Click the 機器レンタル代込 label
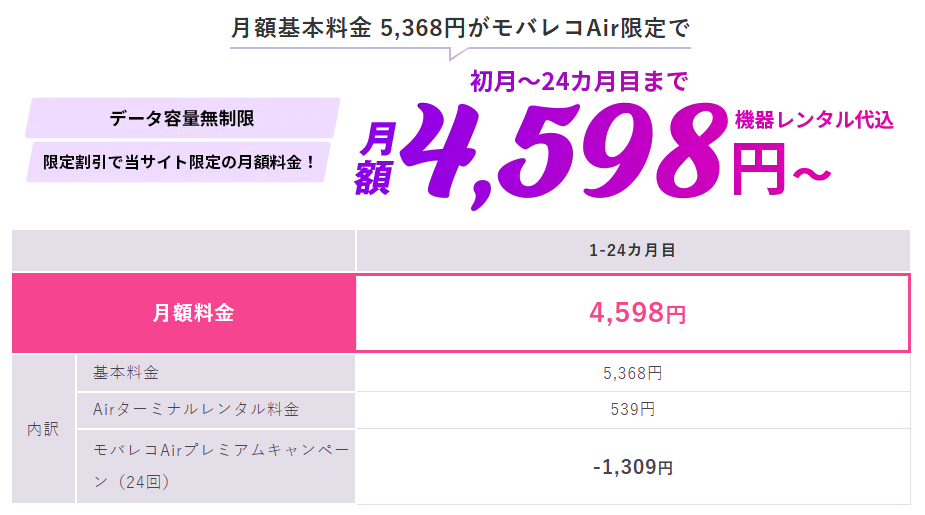Image resolution: width=925 pixels, height=515 pixels. [x=814, y=120]
